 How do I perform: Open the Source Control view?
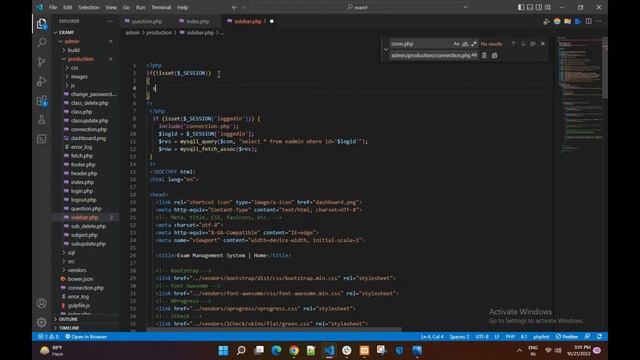point(42,62)
